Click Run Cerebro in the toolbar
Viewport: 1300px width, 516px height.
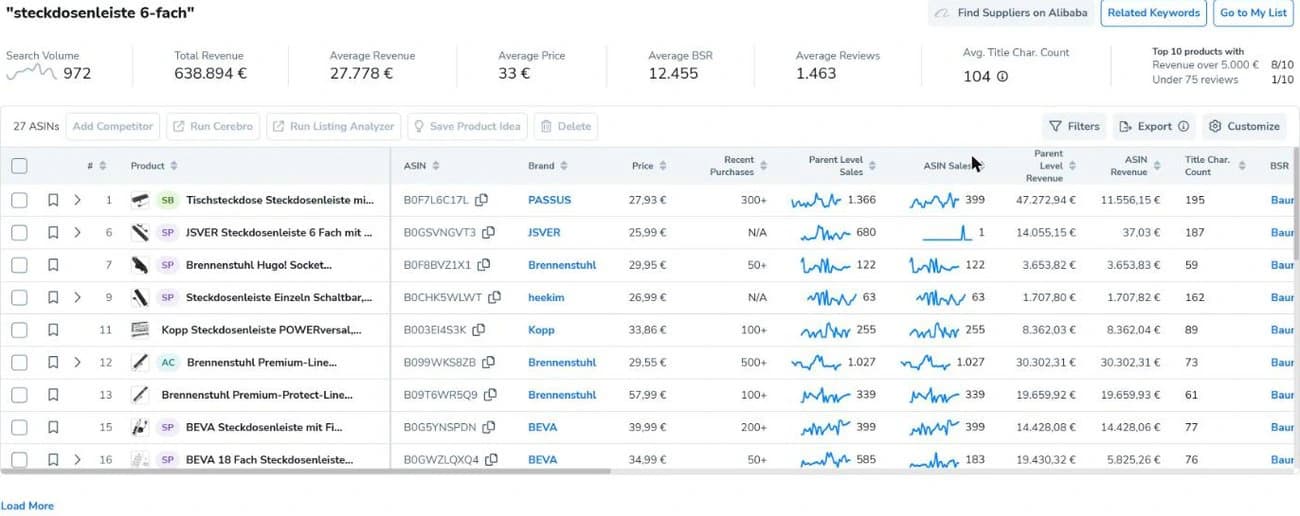coord(212,127)
